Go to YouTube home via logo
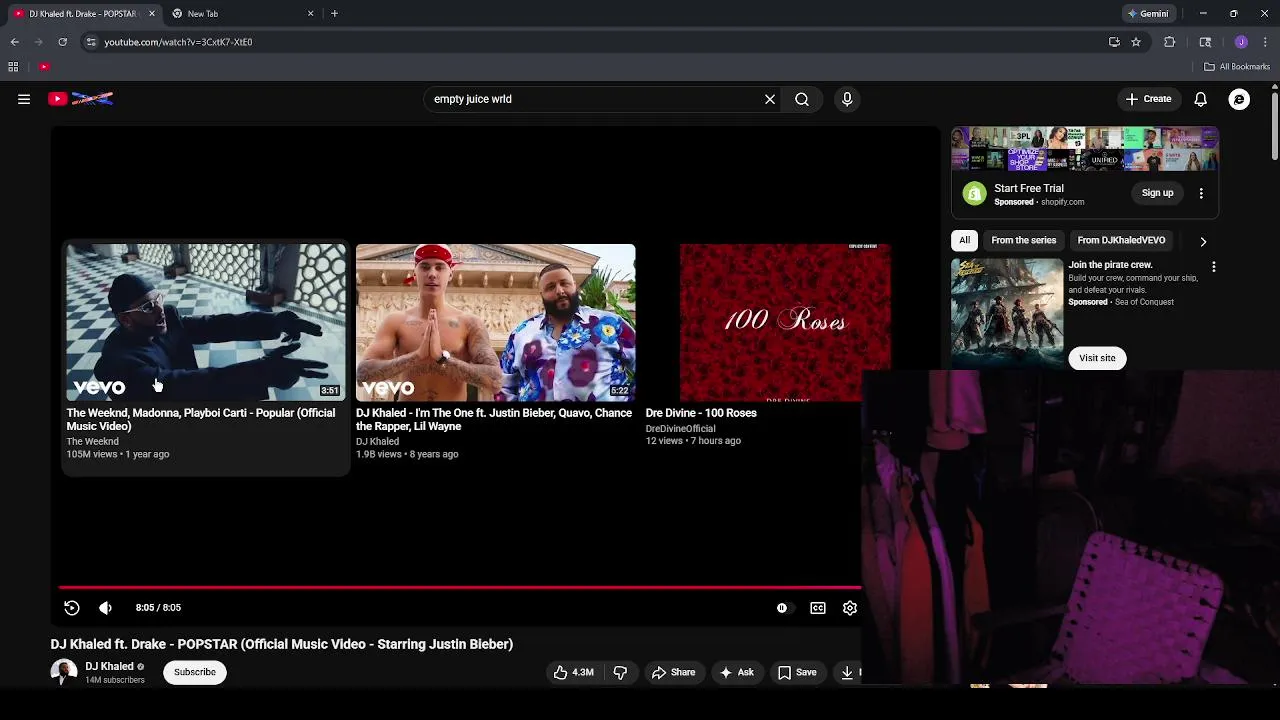Screen dimensions: 1280x720 coord(81,99)
